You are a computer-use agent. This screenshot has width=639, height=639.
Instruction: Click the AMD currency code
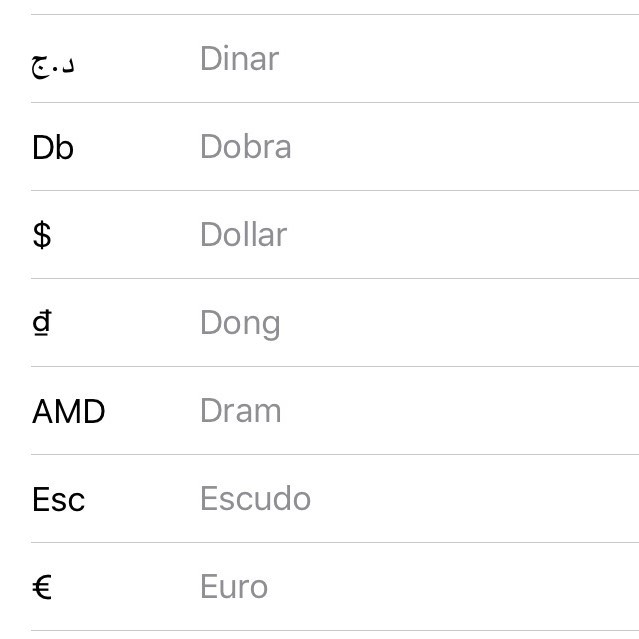68,411
